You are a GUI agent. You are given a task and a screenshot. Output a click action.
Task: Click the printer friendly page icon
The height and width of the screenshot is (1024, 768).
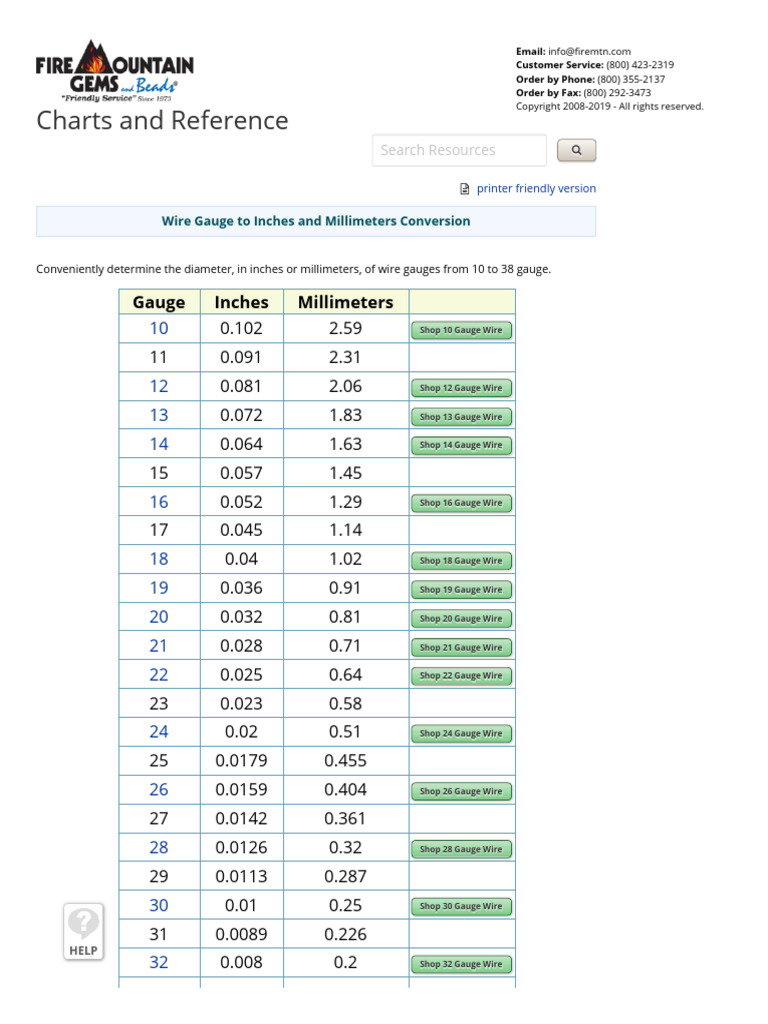(x=464, y=189)
